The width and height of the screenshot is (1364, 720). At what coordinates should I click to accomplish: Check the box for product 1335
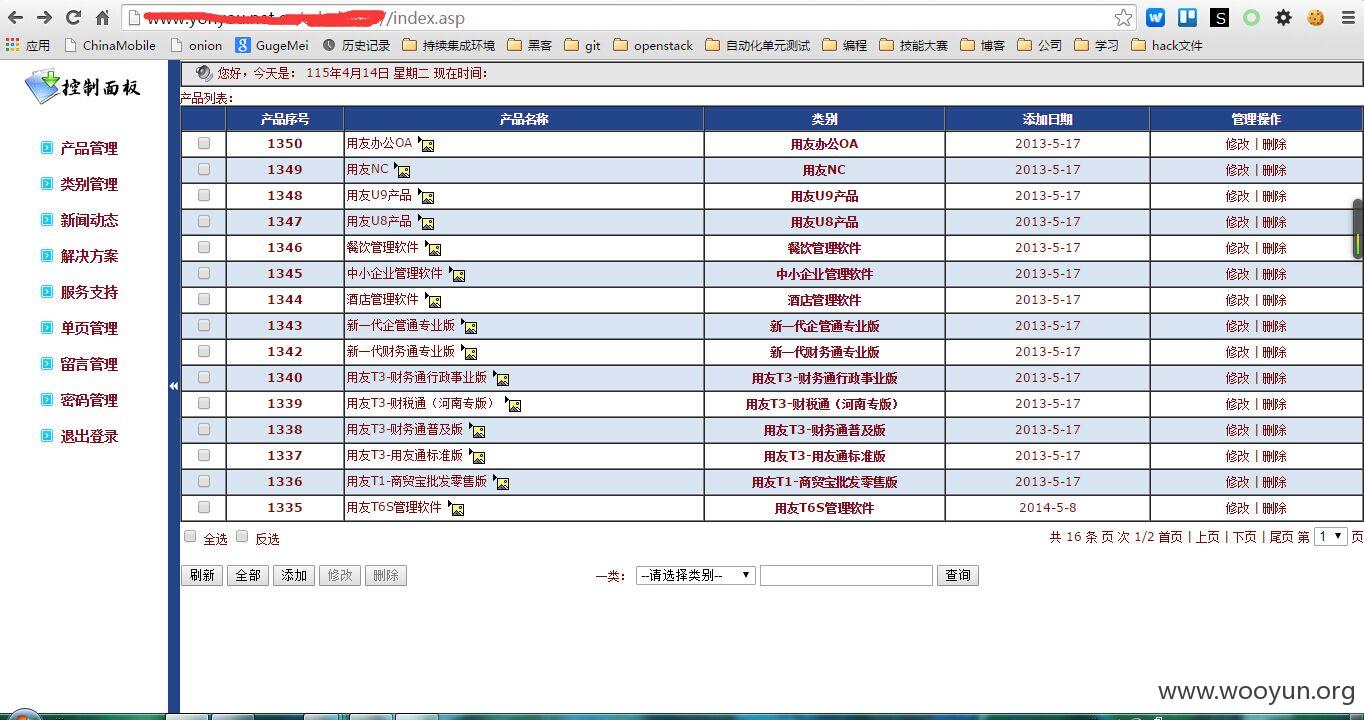click(x=204, y=507)
